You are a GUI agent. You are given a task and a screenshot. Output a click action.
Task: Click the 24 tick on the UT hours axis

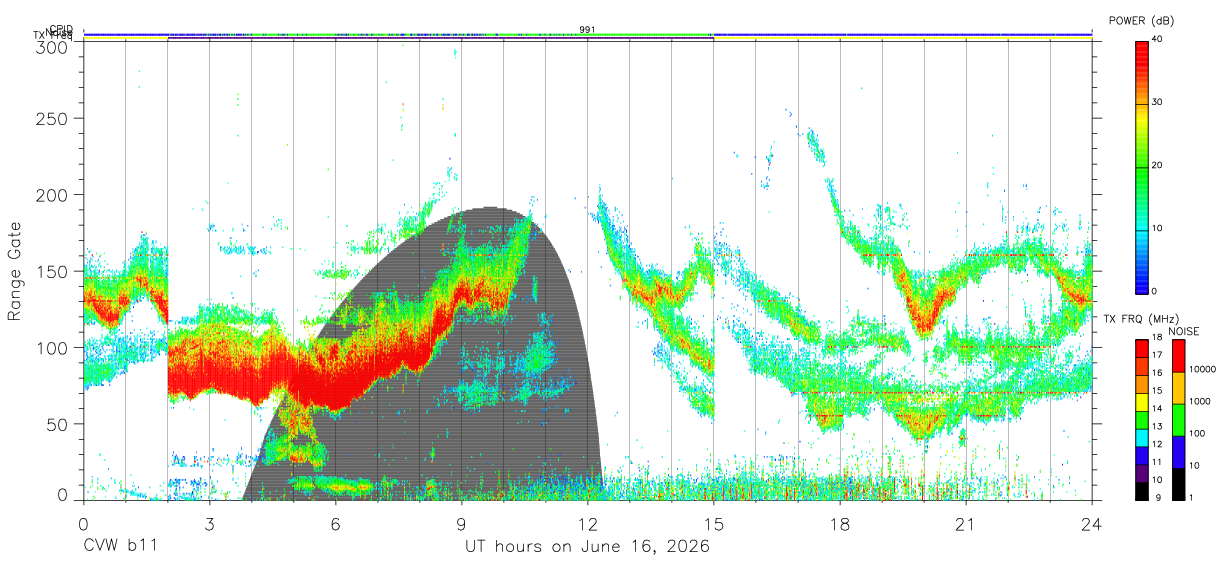tap(1091, 524)
